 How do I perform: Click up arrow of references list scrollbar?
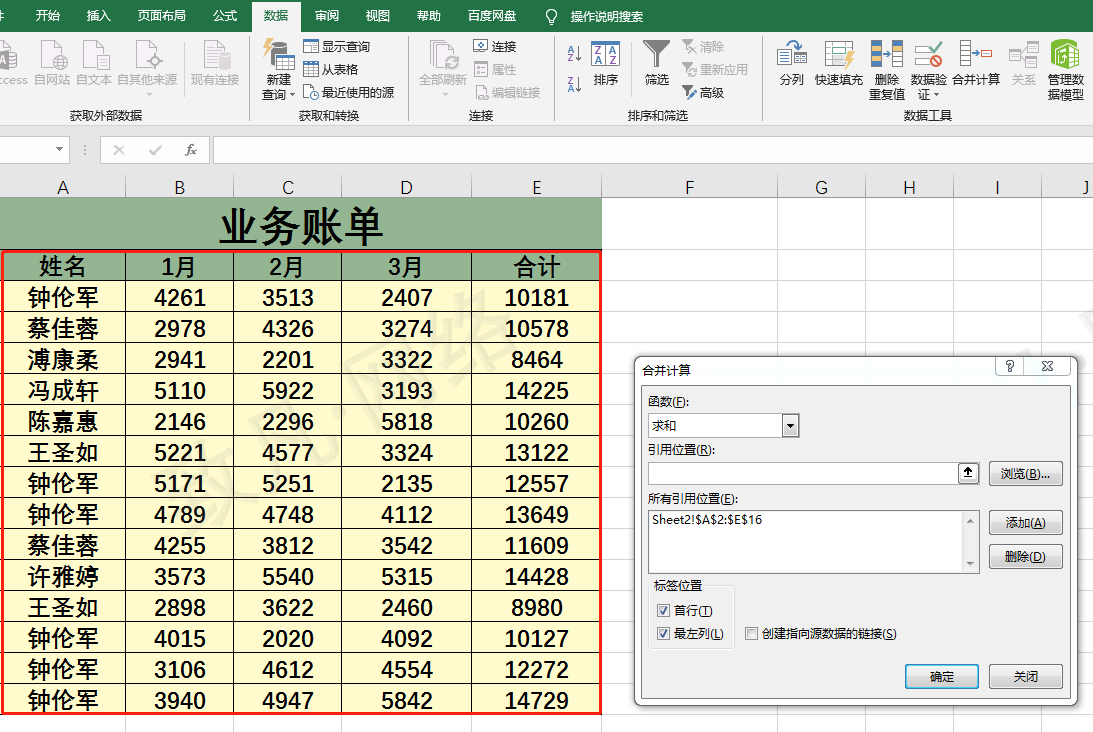(x=970, y=520)
